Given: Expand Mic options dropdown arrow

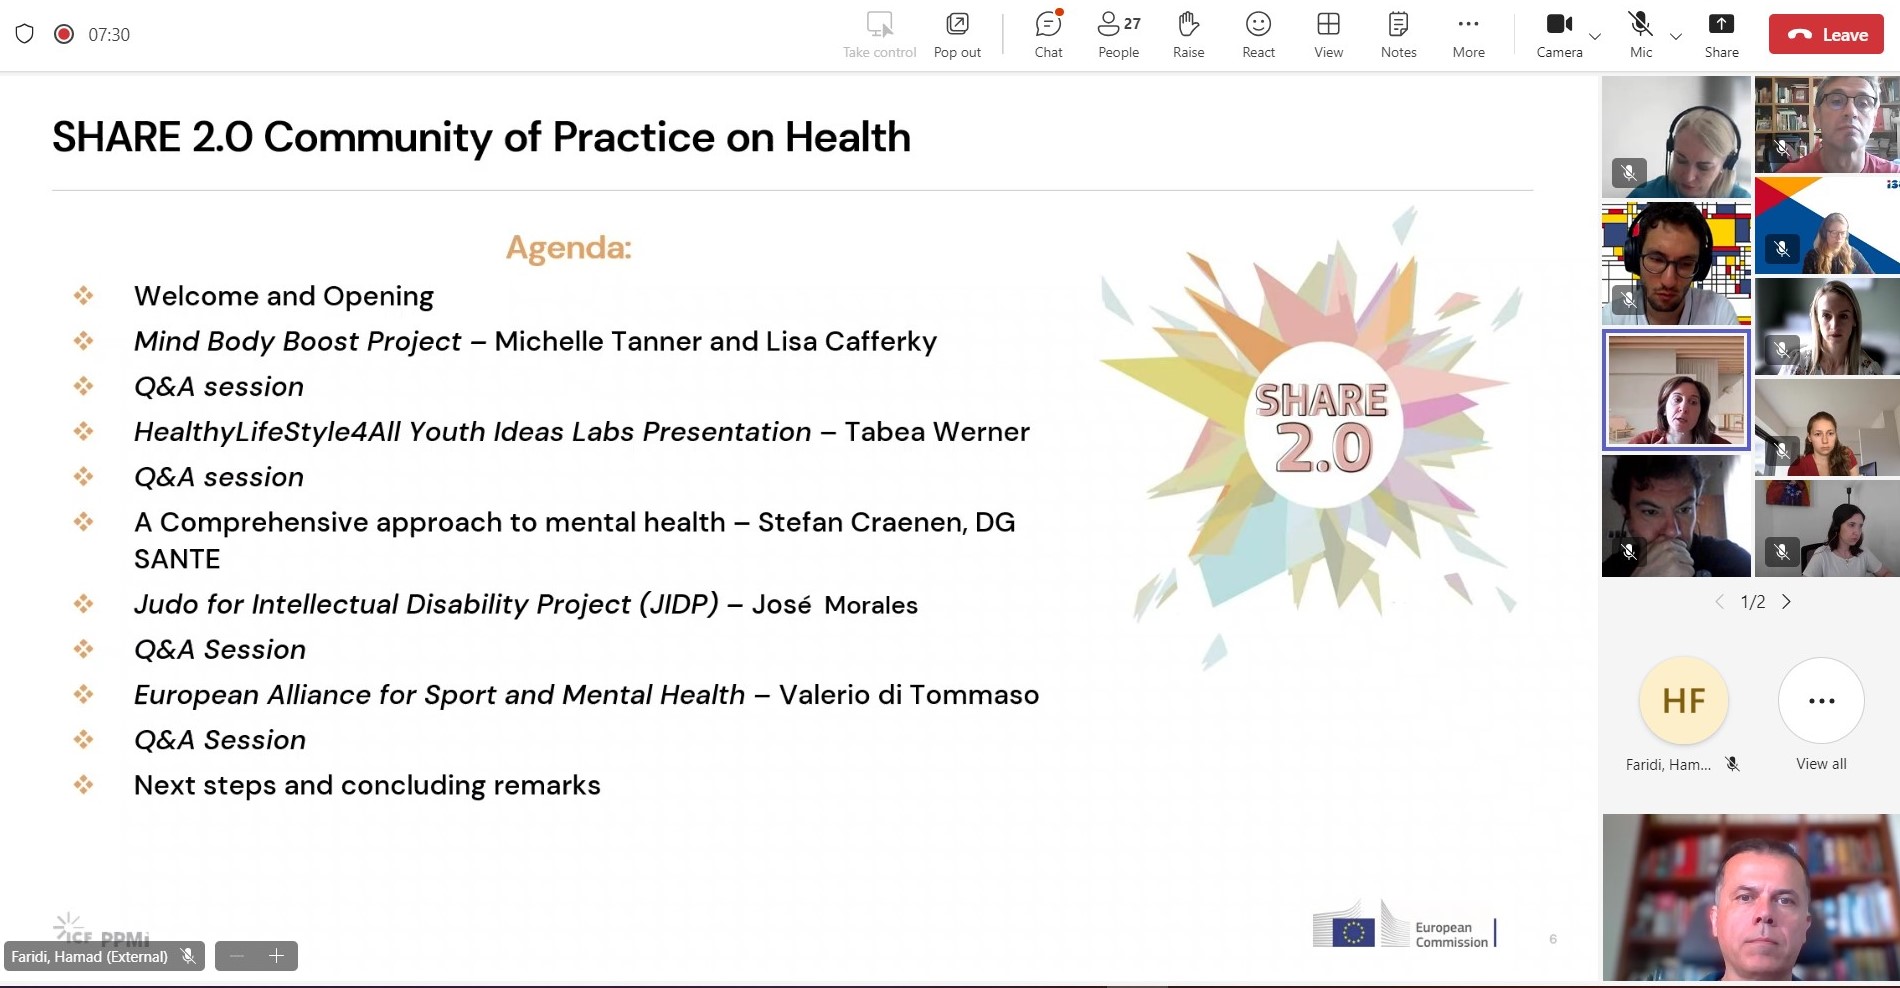Looking at the screenshot, I should coord(1676,36).
